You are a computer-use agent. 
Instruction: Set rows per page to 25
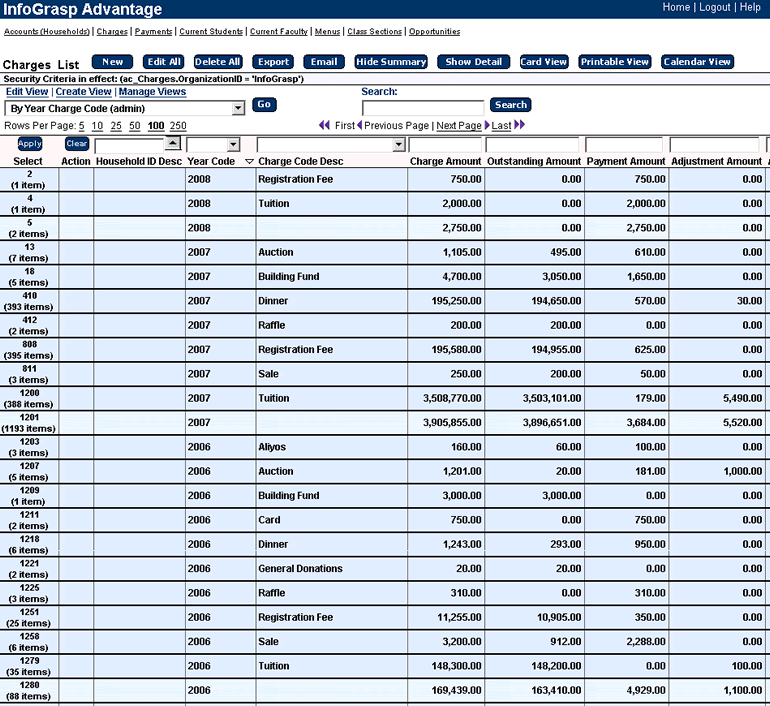pos(116,126)
